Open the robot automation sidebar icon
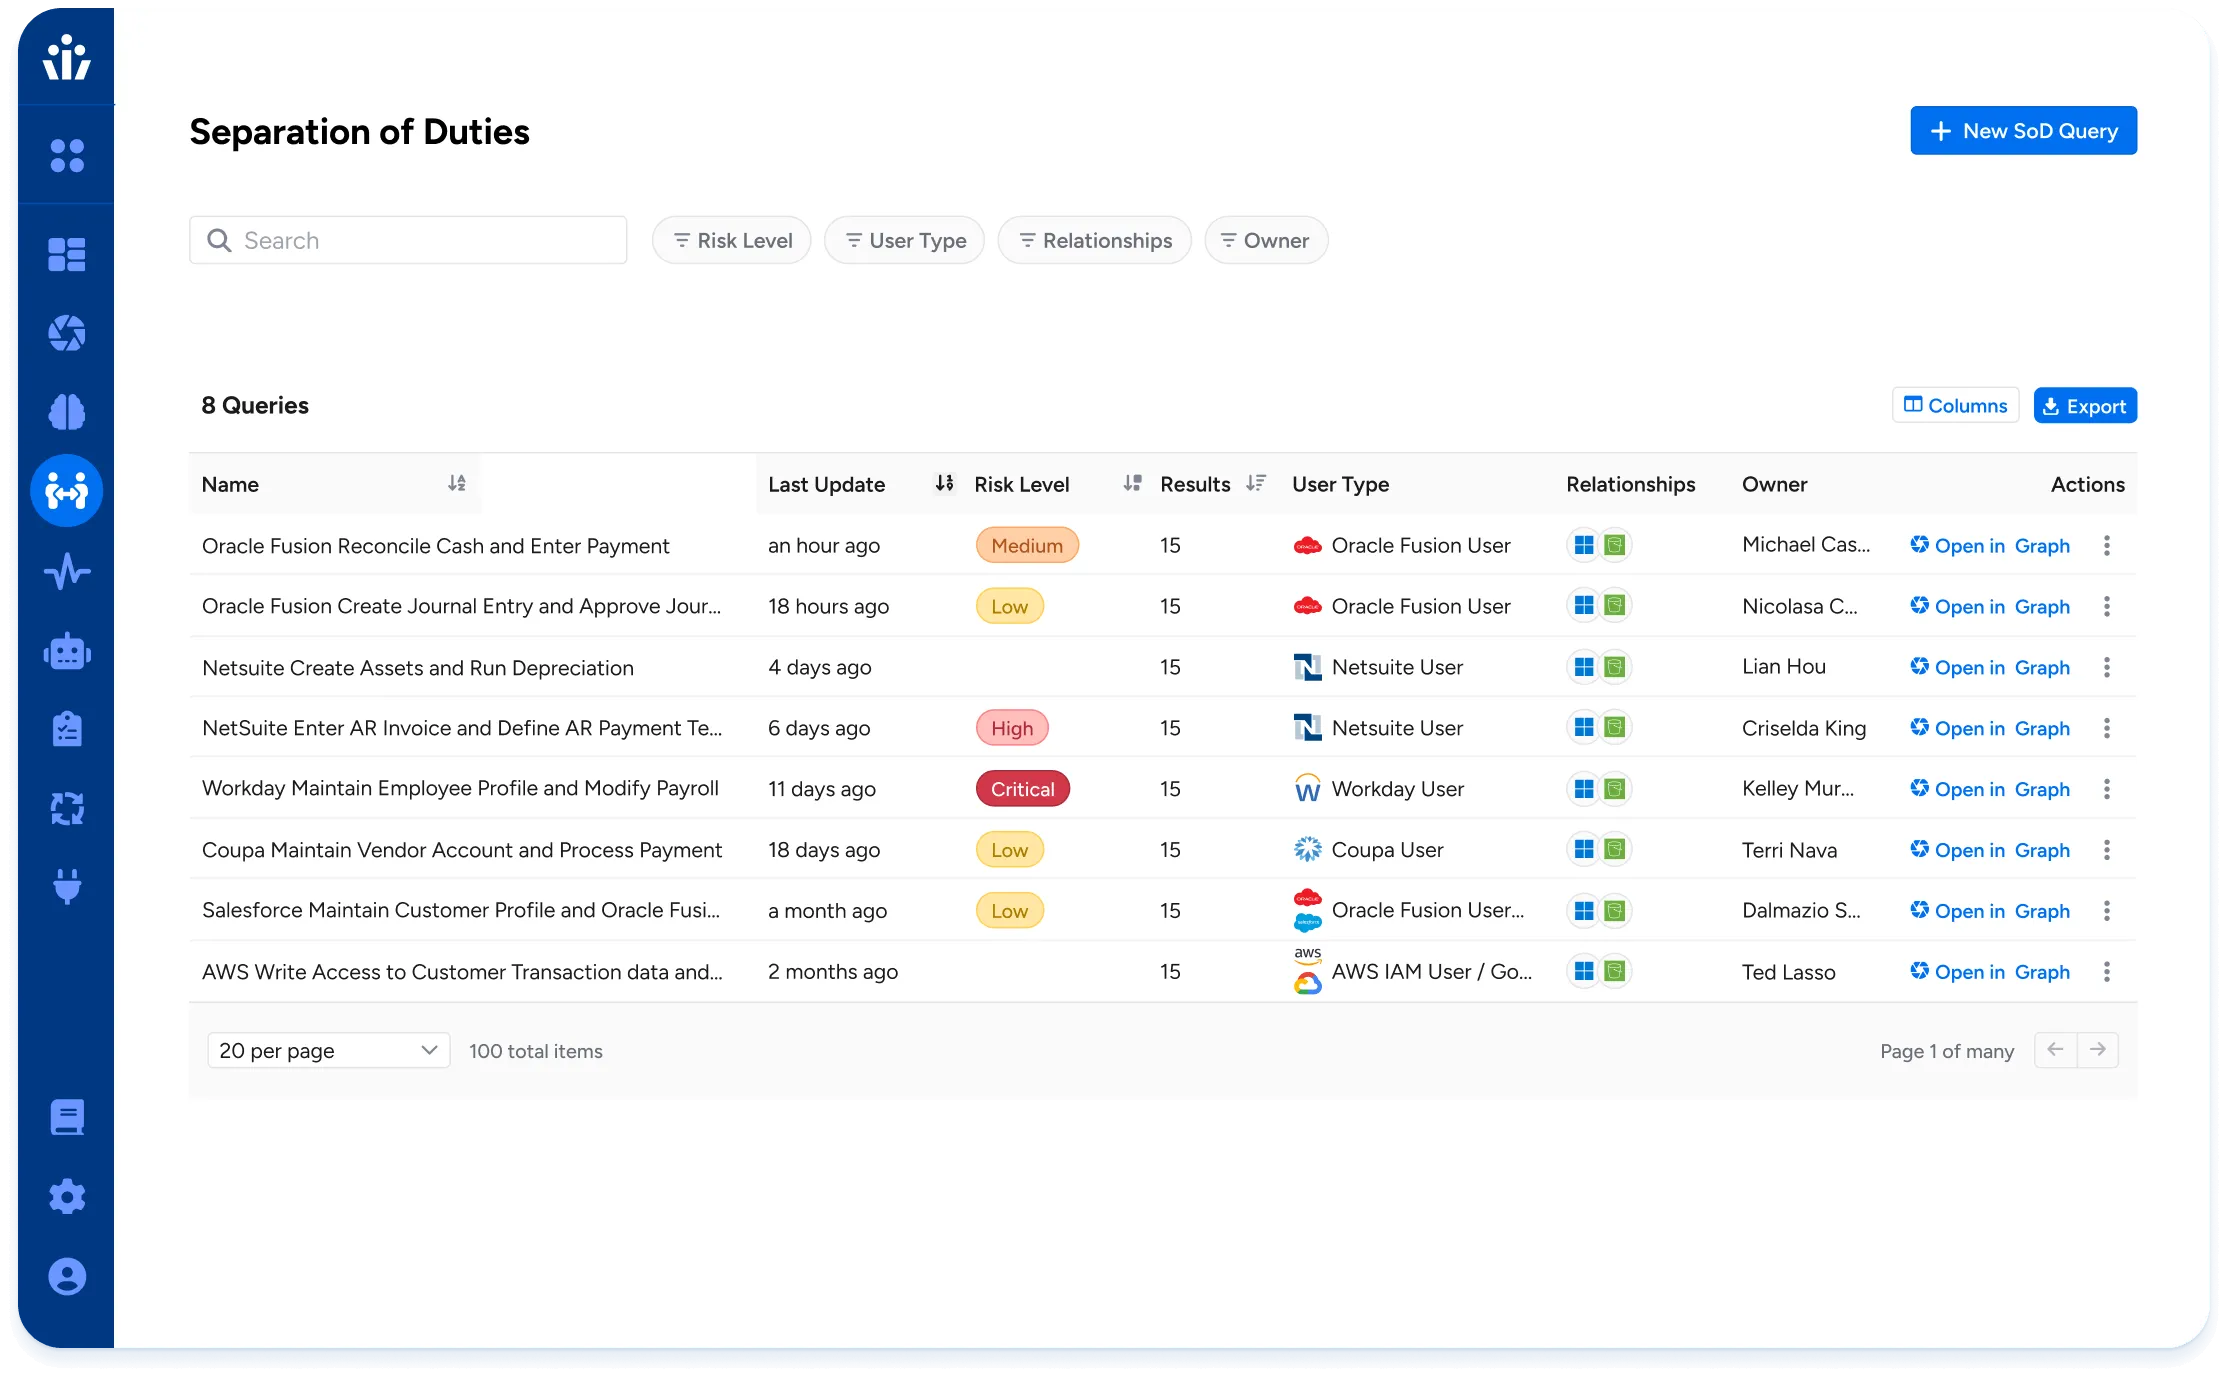Image resolution: width=2228 pixels, height=1377 pixels. 66,652
